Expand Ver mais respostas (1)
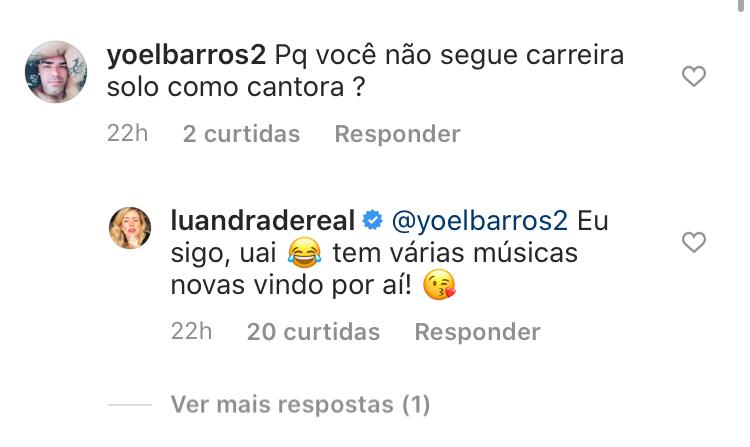The width and height of the screenshot is (750, 447). pyautogui.click(x=300, y=405)
